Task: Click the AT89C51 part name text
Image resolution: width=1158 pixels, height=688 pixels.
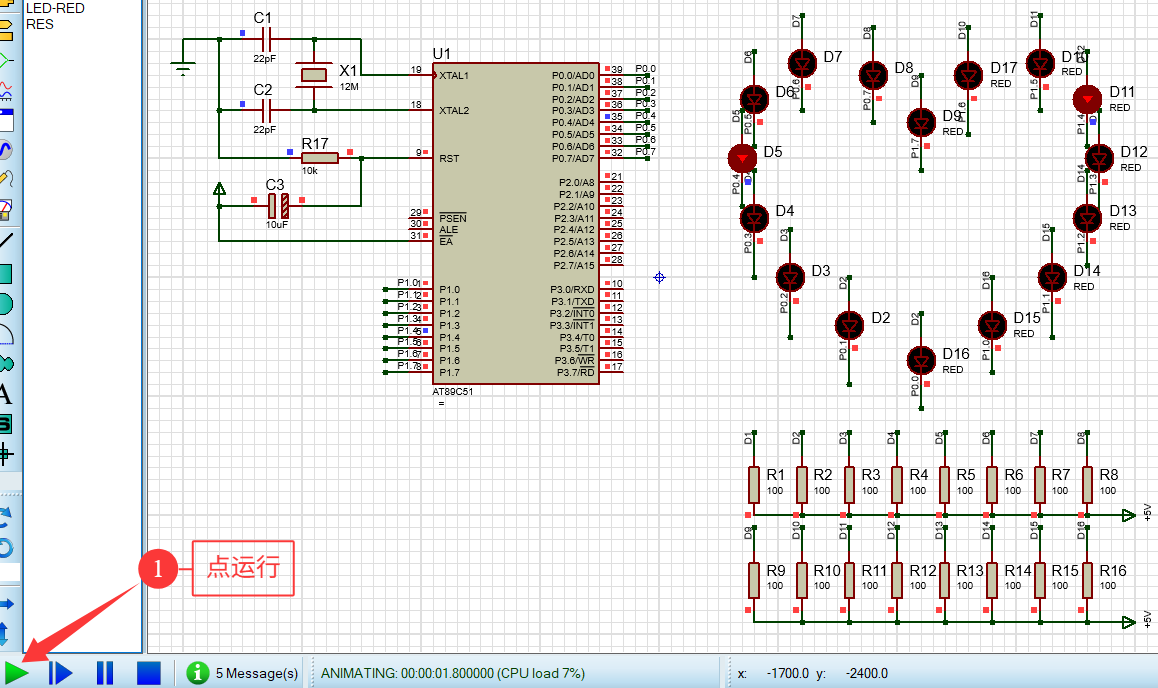Action: pos(453,392)
